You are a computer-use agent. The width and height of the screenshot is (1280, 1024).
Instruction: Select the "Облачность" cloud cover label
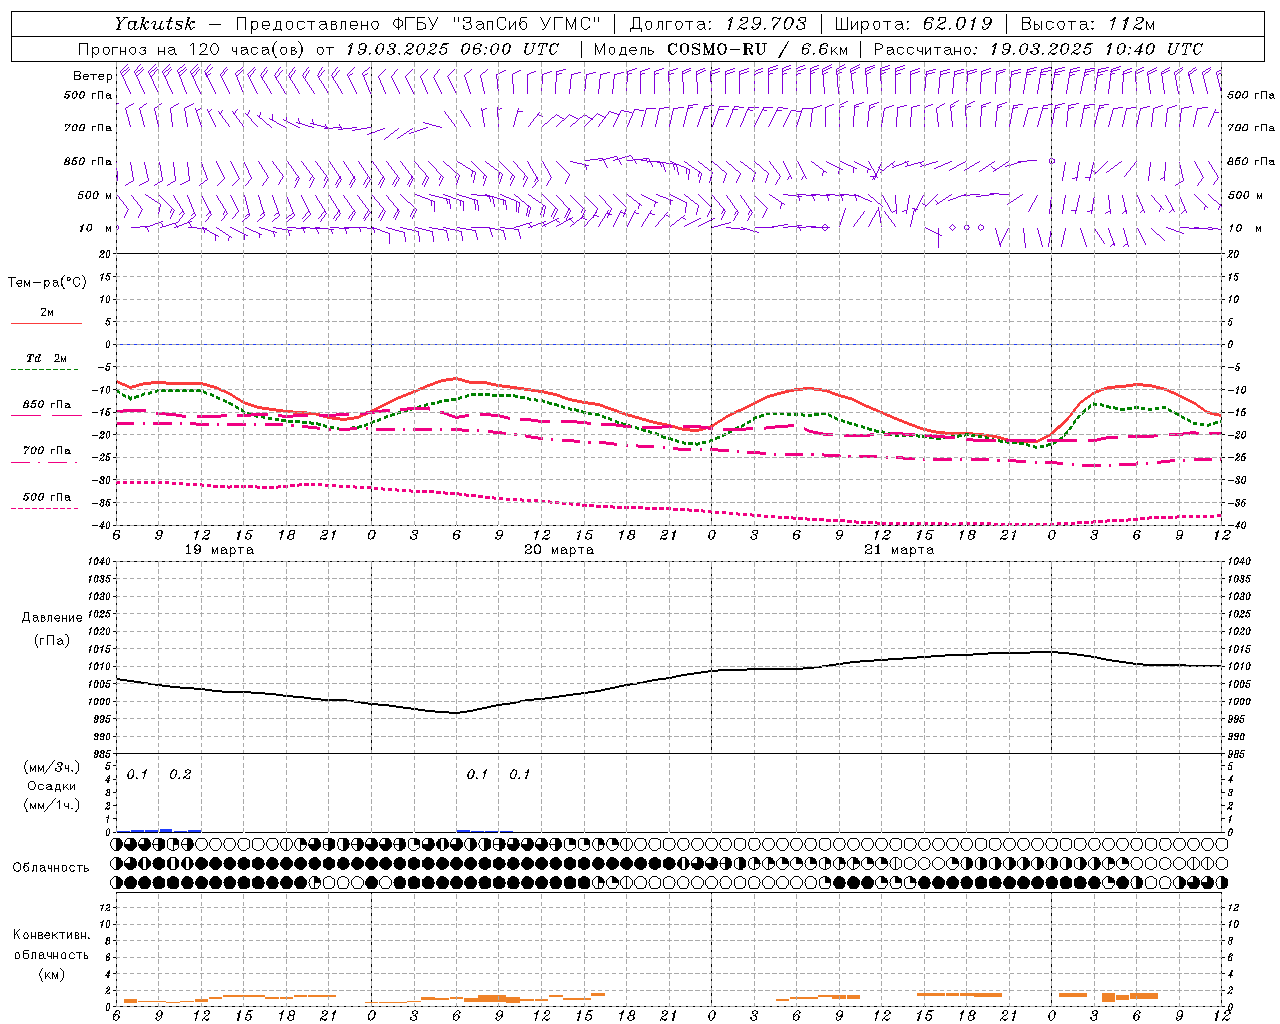tap(51, 867)
